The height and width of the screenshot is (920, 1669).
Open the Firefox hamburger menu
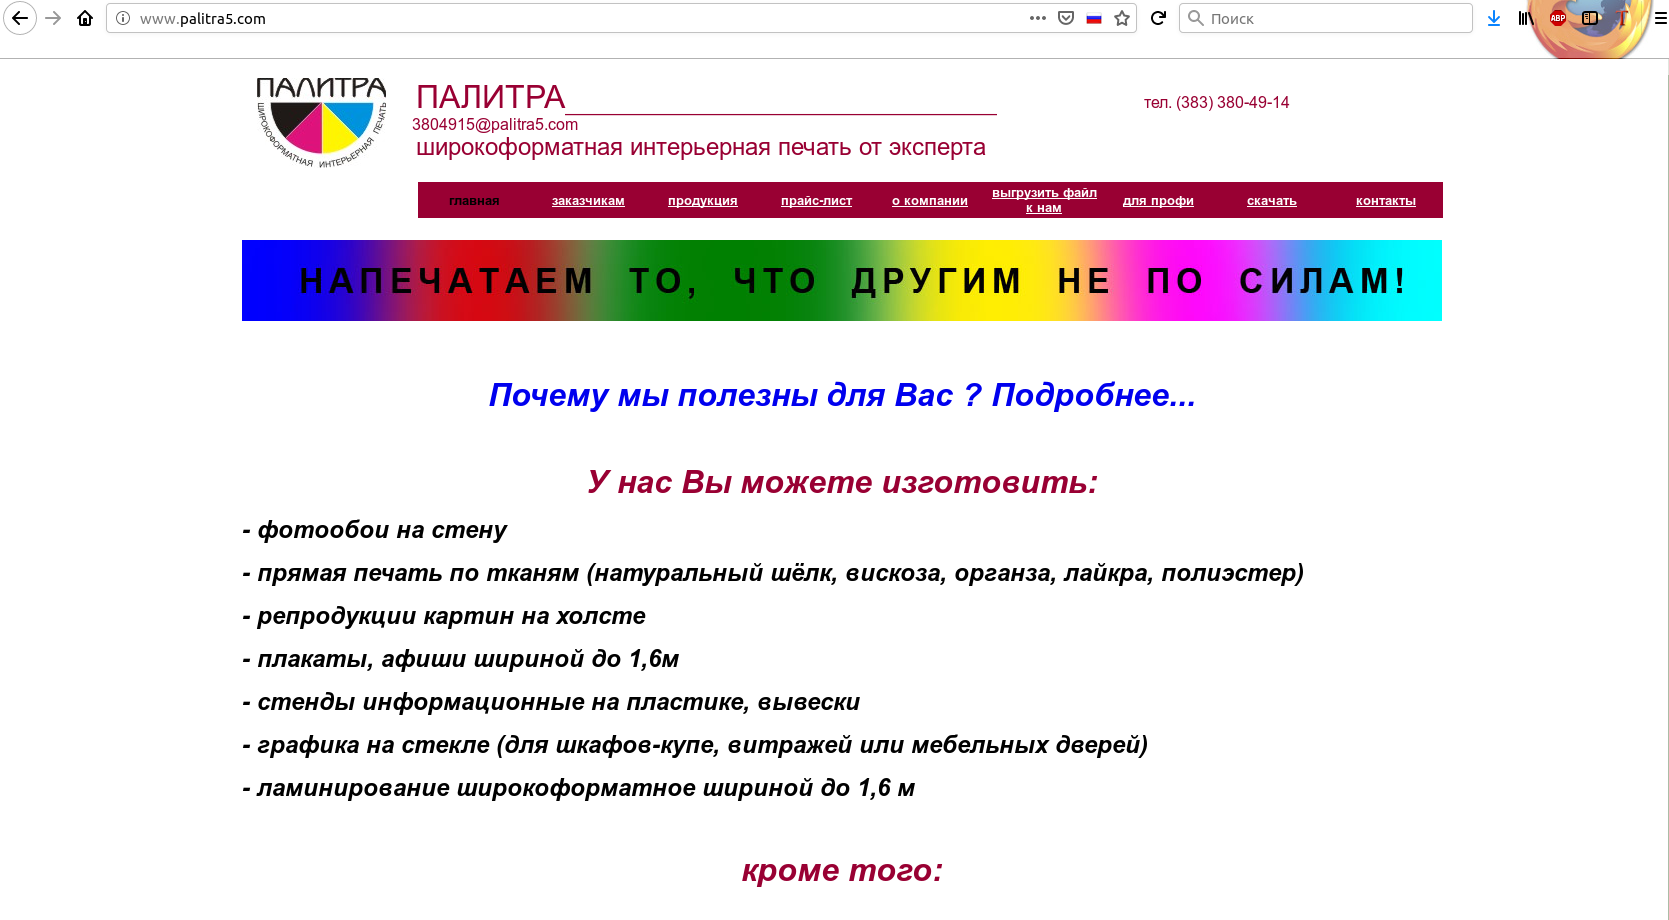pyautogui.click(x=1660, y=18)
